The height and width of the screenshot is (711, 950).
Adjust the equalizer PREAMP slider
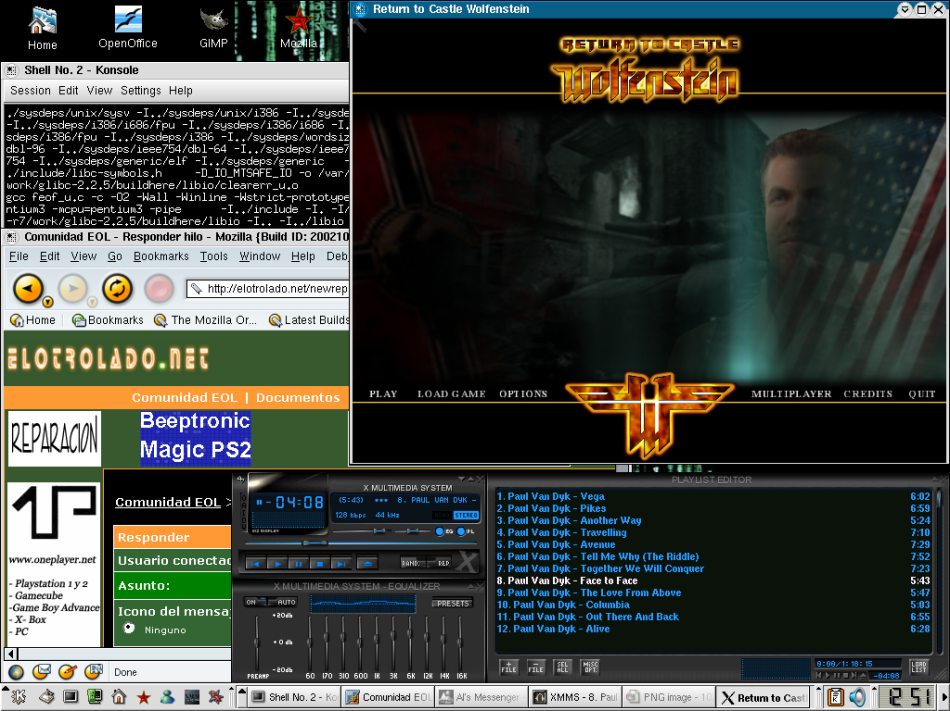pos(258,643)
